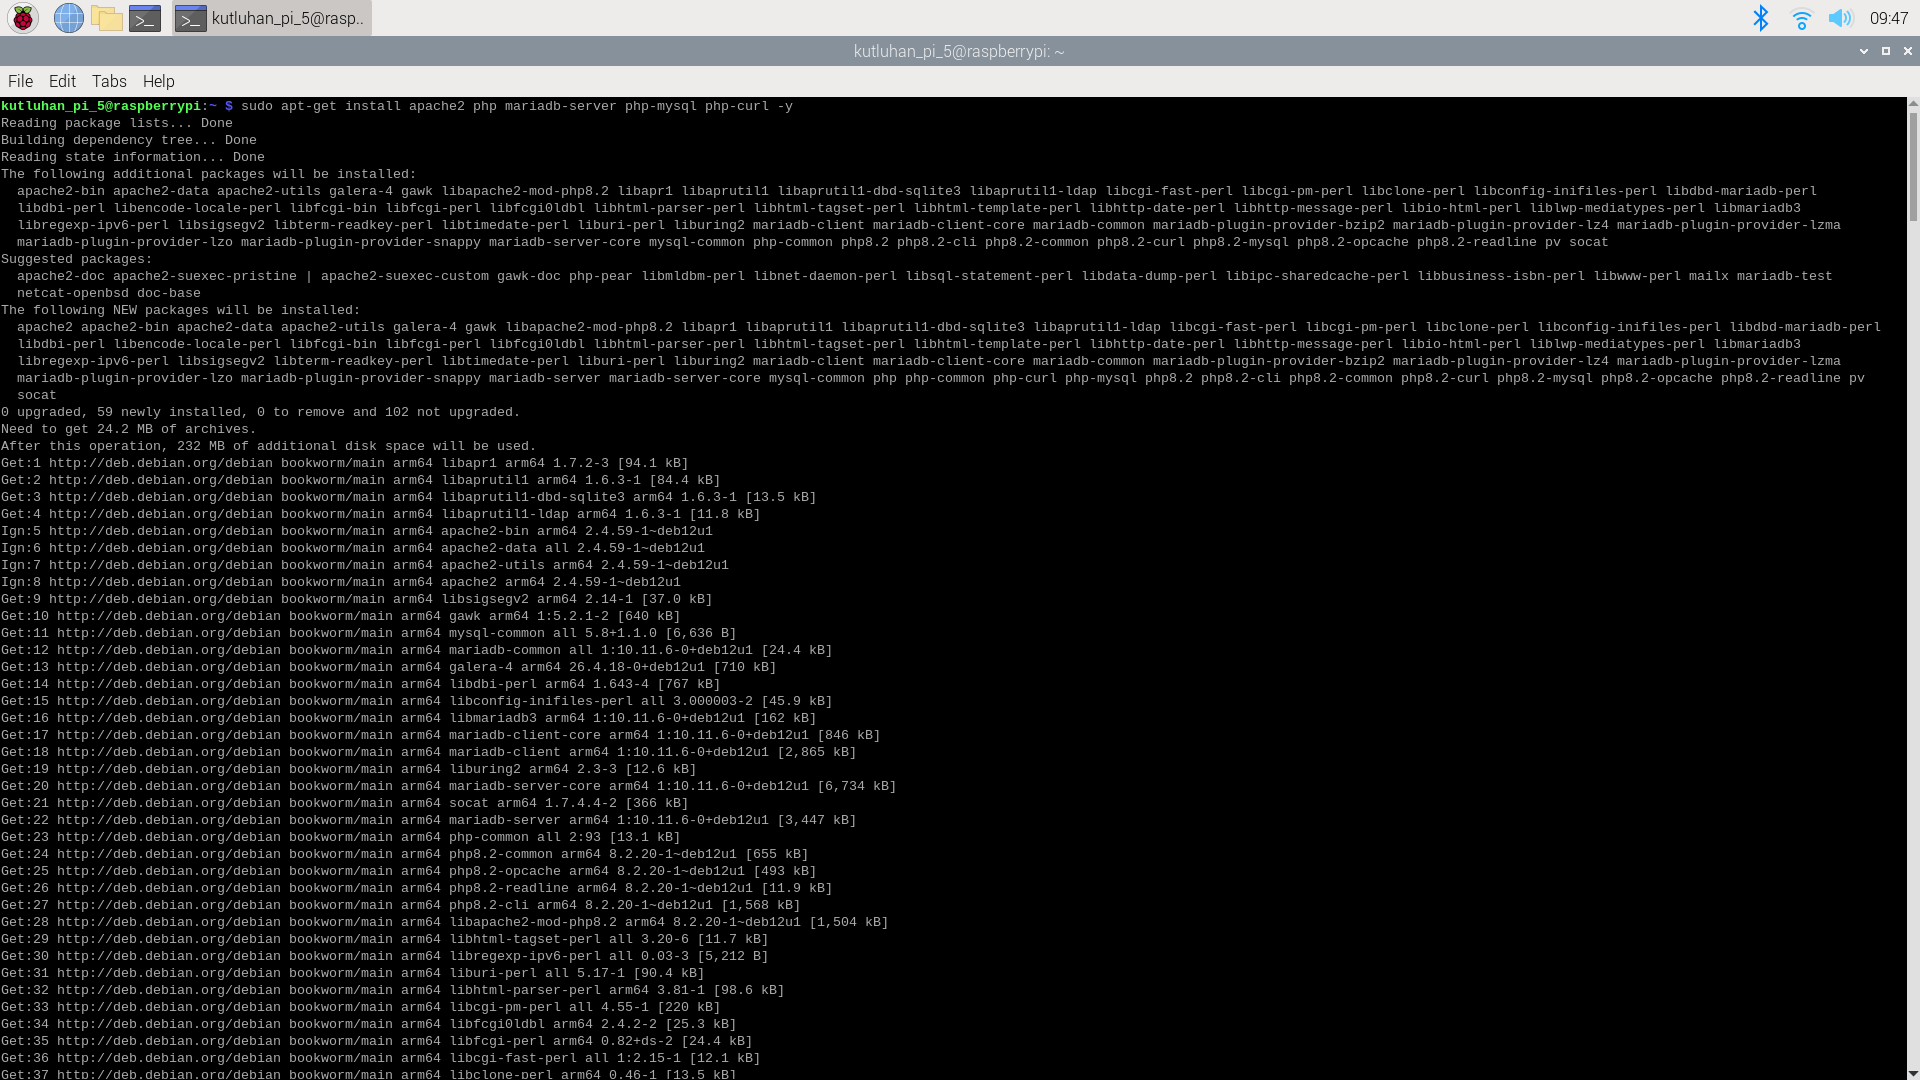Click the terminal window title text

click(x=959, y=51)
